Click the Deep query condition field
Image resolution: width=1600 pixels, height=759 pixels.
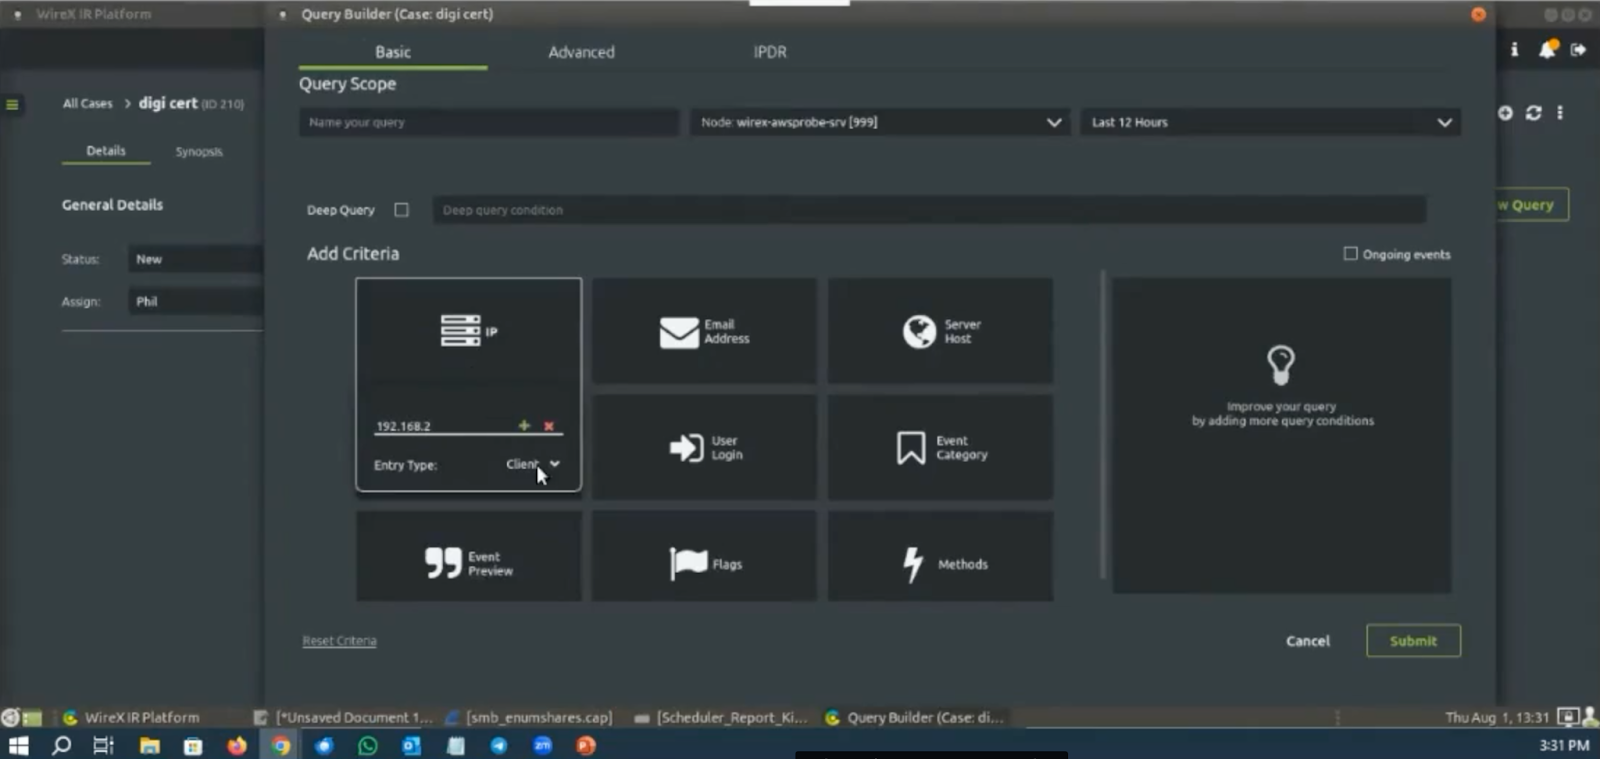(x=929, y=210)
